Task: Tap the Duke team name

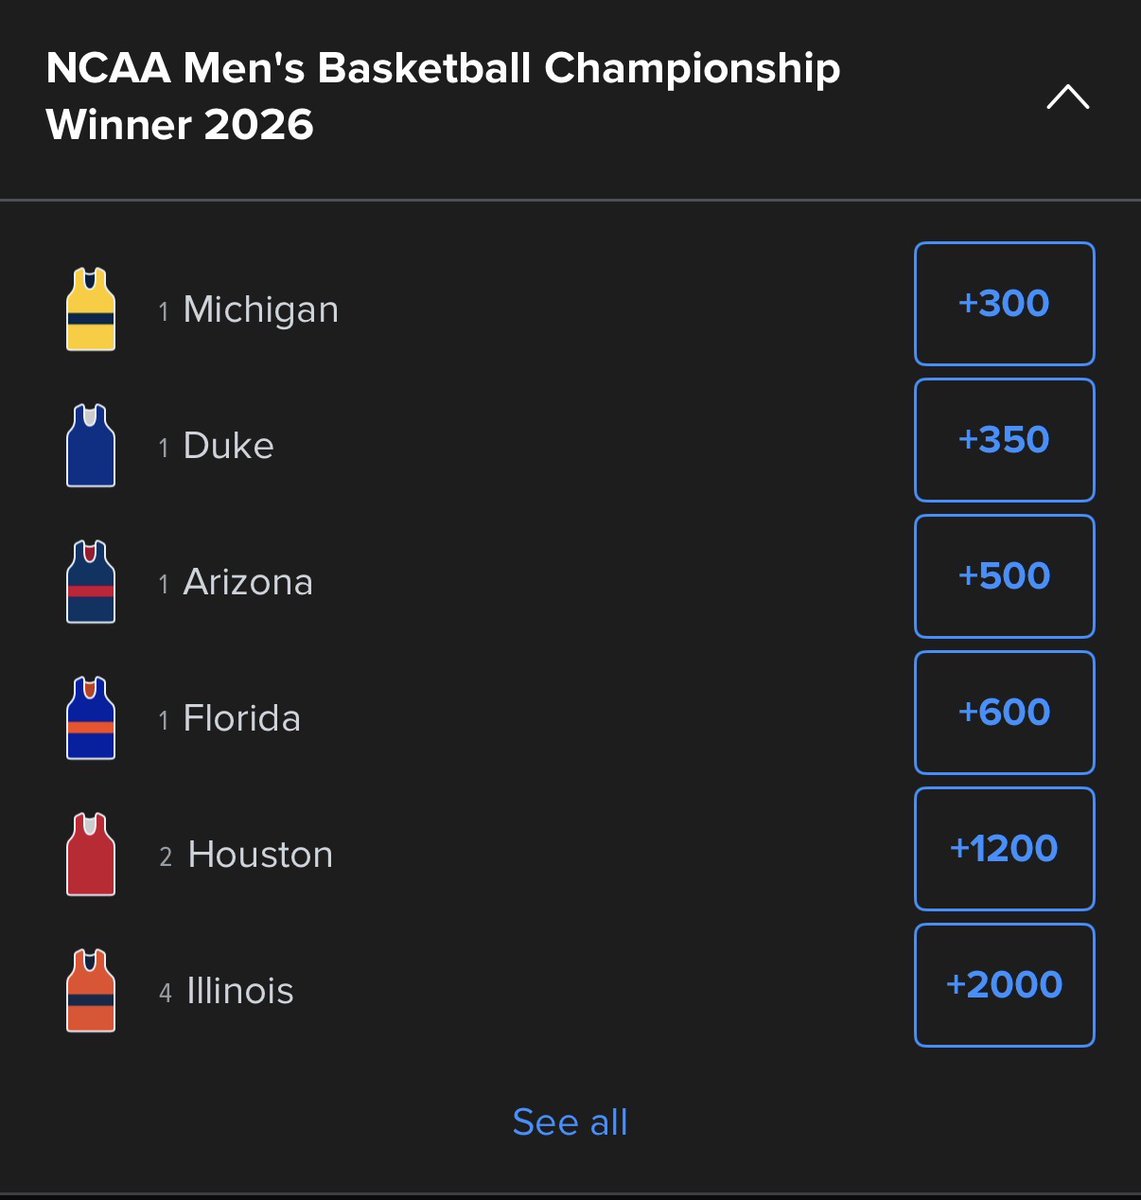Action: click(228, 446)
